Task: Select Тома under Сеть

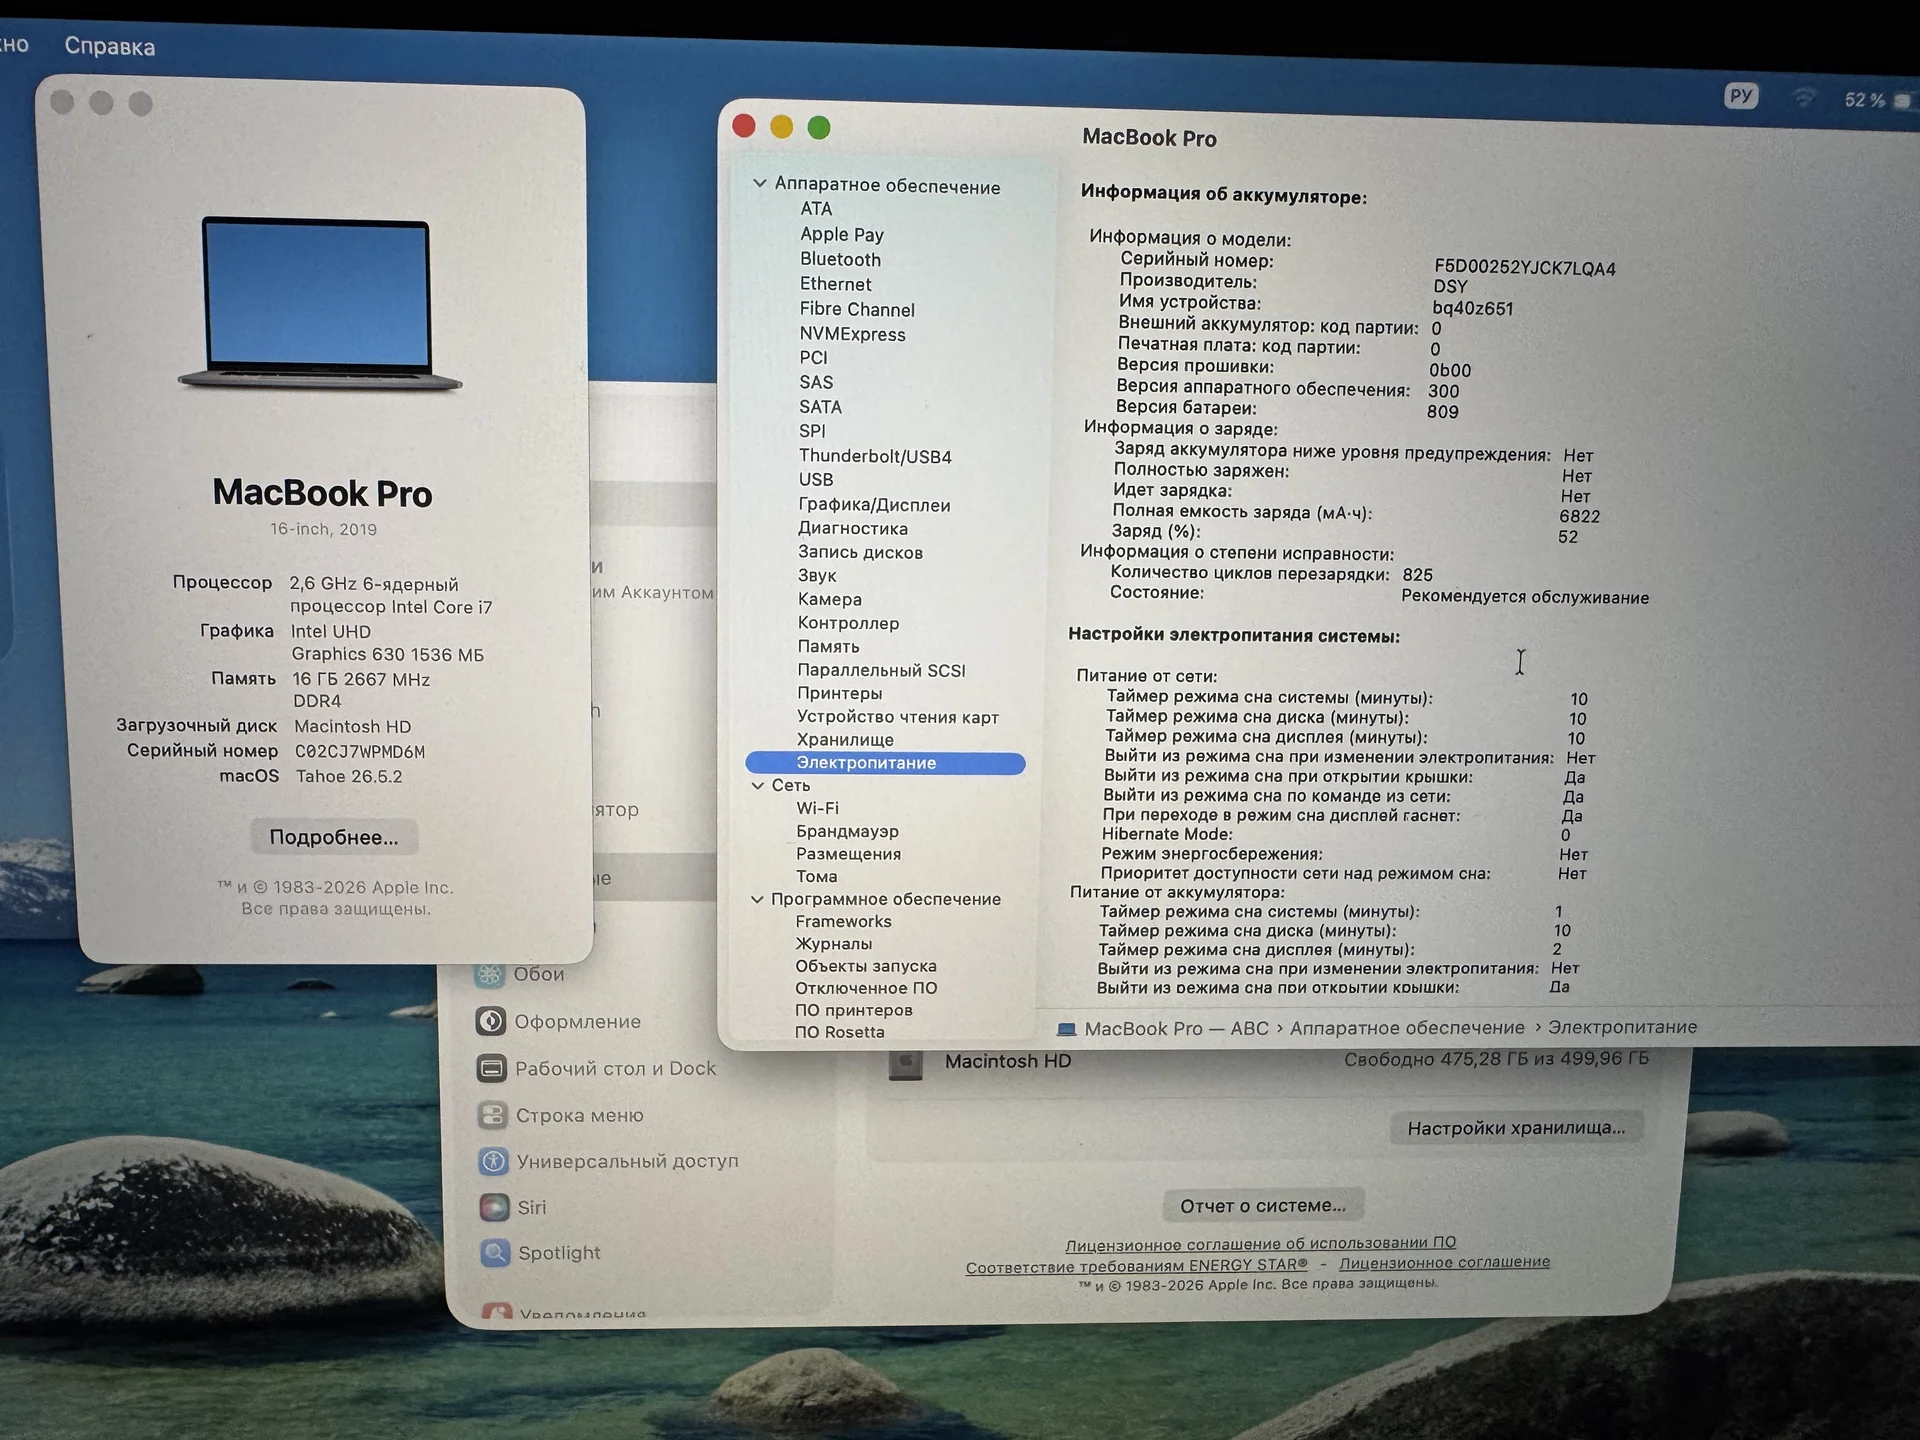Action: pyautogui.click(x=816, y=876)
